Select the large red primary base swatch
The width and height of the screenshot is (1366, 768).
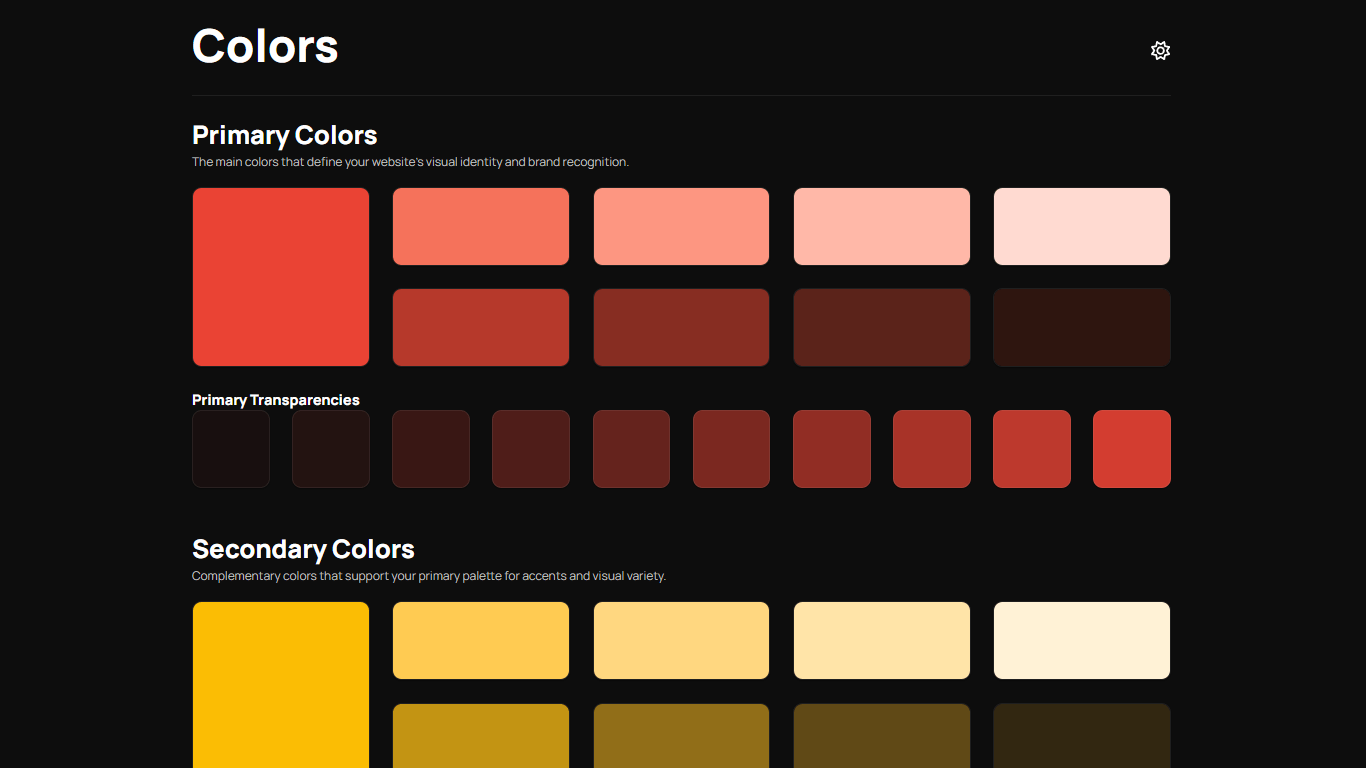[x=281, y=277]
